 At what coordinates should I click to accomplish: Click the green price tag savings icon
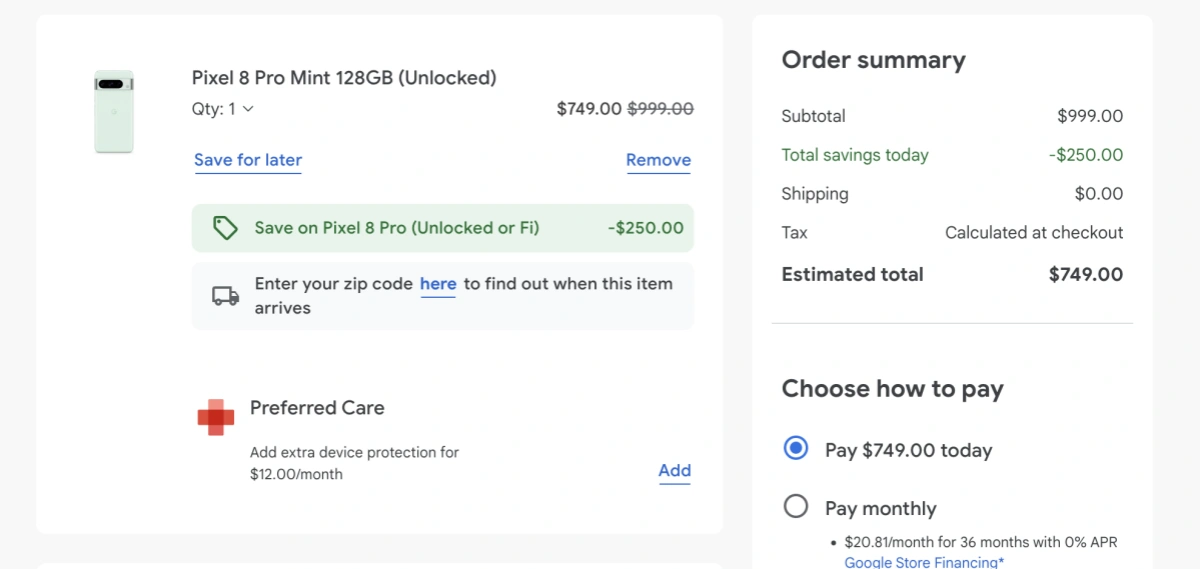[x=225, y=228]
